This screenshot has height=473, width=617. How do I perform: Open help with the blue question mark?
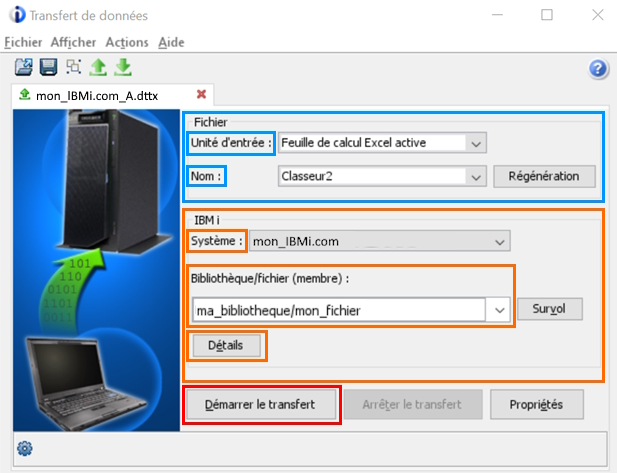coord(598,68)
